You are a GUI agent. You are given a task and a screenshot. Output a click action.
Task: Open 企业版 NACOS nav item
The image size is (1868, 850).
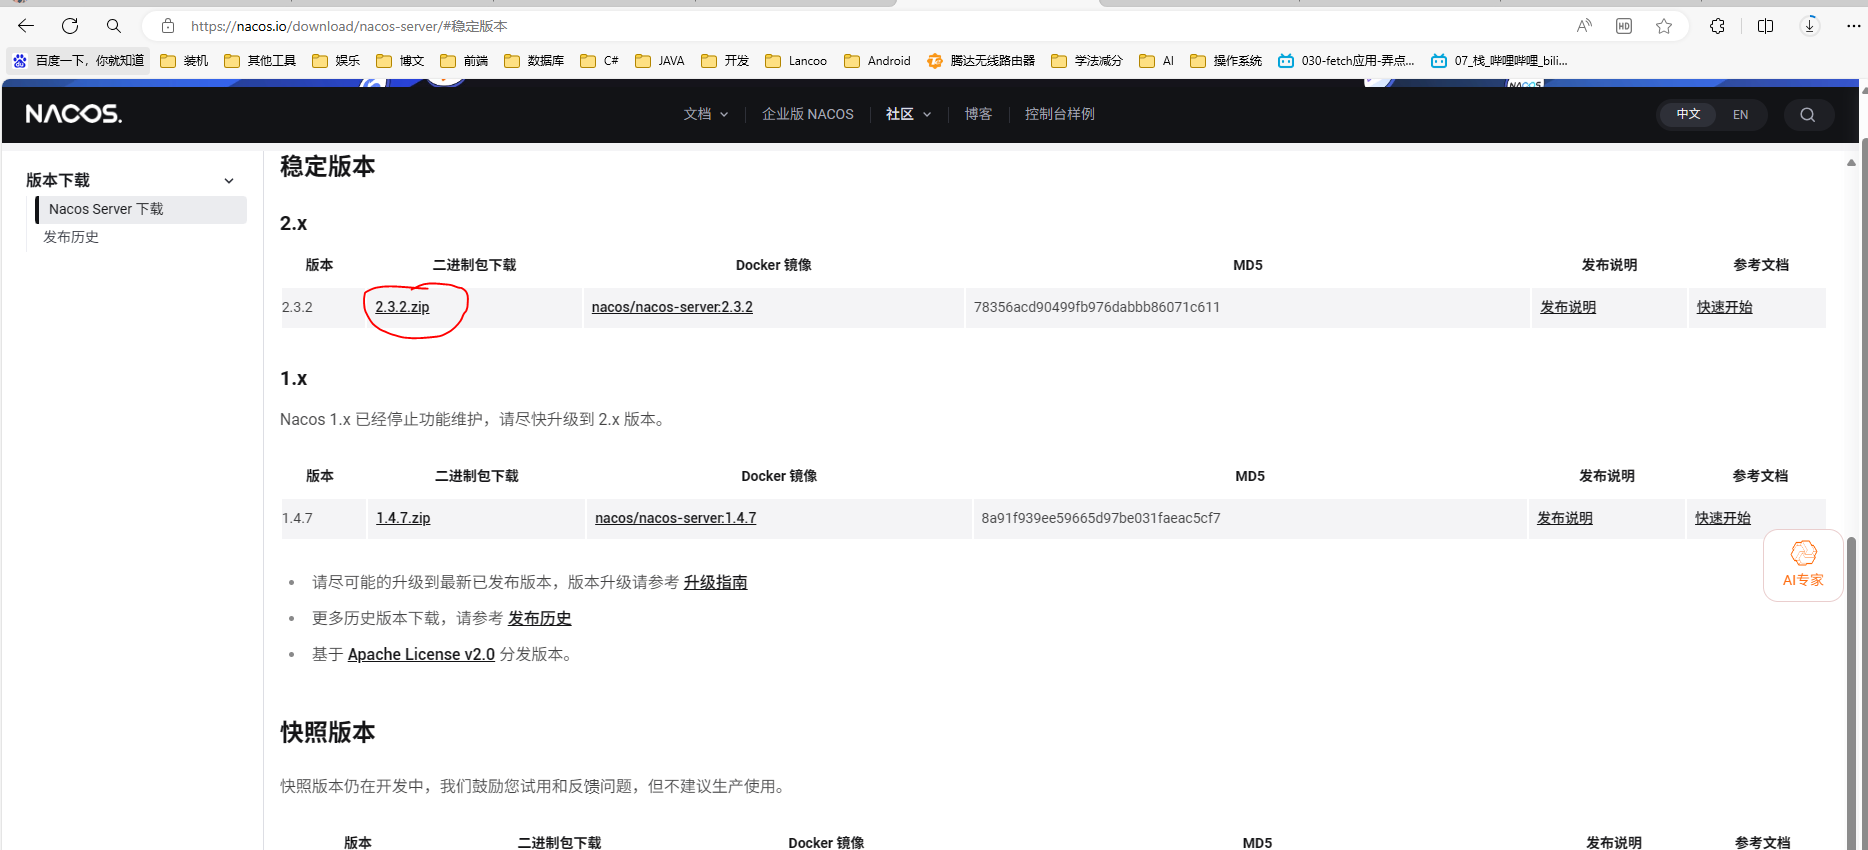(808, 114)
